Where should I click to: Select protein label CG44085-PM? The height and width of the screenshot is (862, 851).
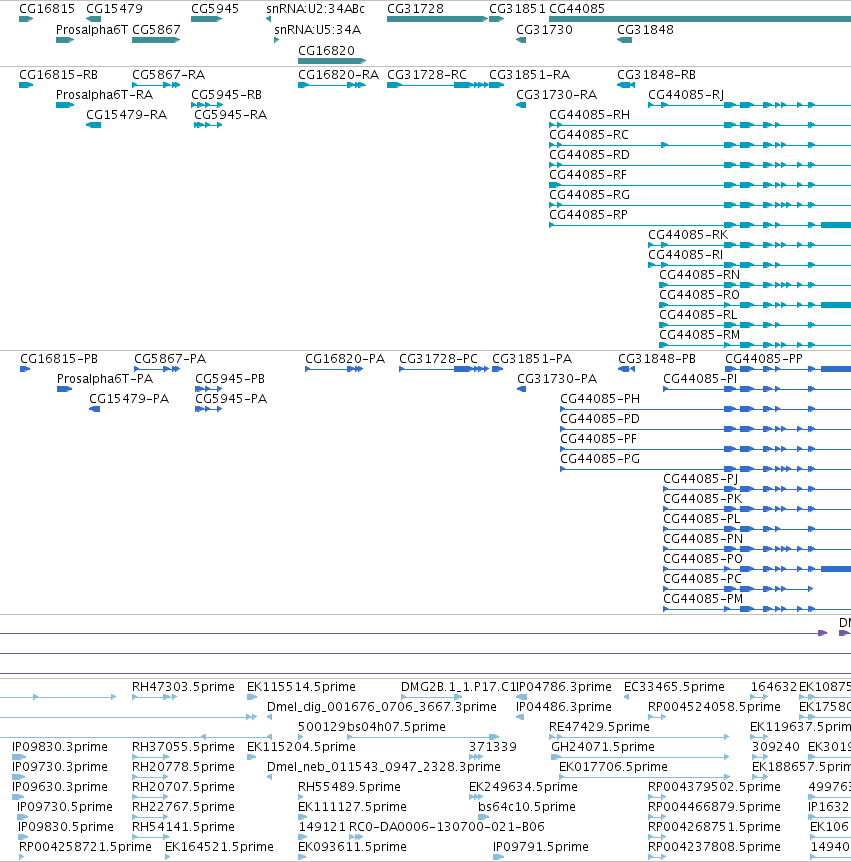pyautogui.click(x=703, y=599)
